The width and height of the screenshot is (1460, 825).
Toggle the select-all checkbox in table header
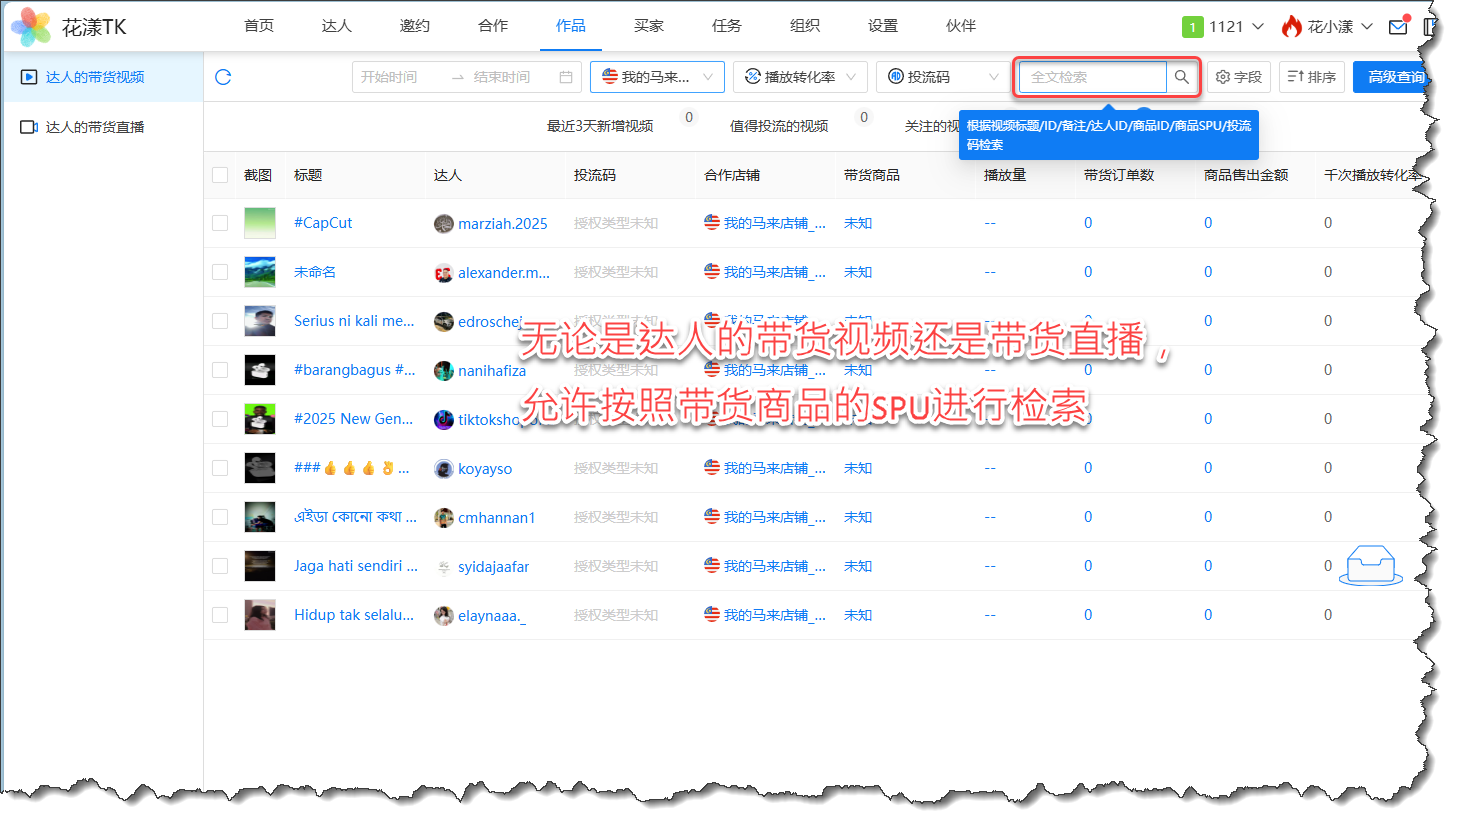tap(220, 175)
